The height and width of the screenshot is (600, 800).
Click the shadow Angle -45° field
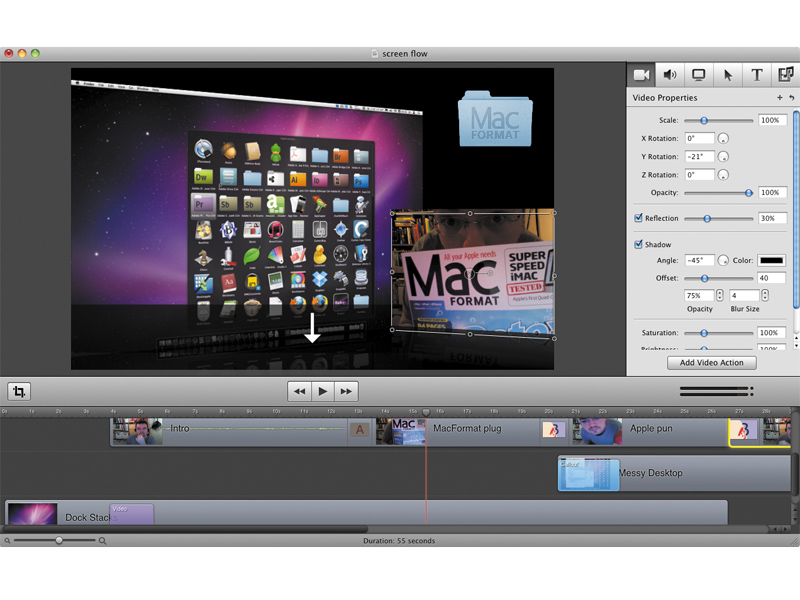tap(699, 260)
